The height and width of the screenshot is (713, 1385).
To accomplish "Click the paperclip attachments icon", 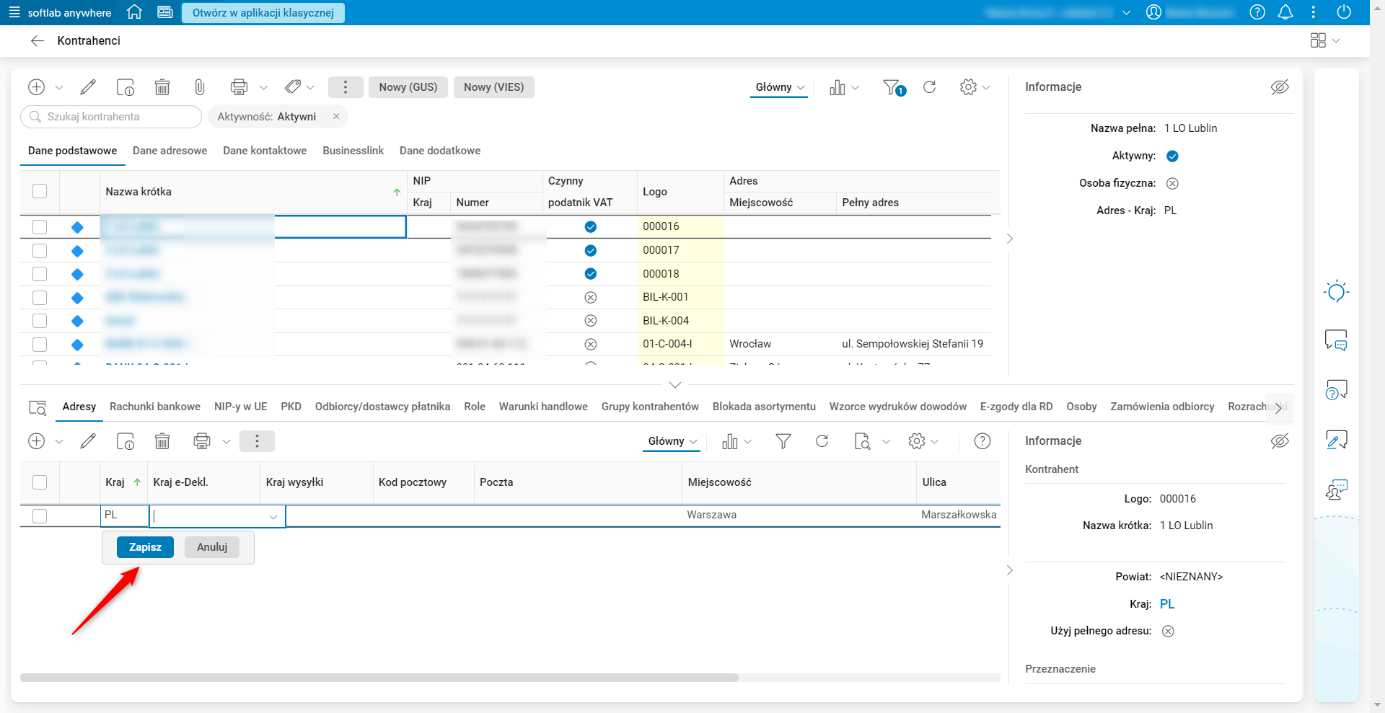I will (x=199, y=87).
